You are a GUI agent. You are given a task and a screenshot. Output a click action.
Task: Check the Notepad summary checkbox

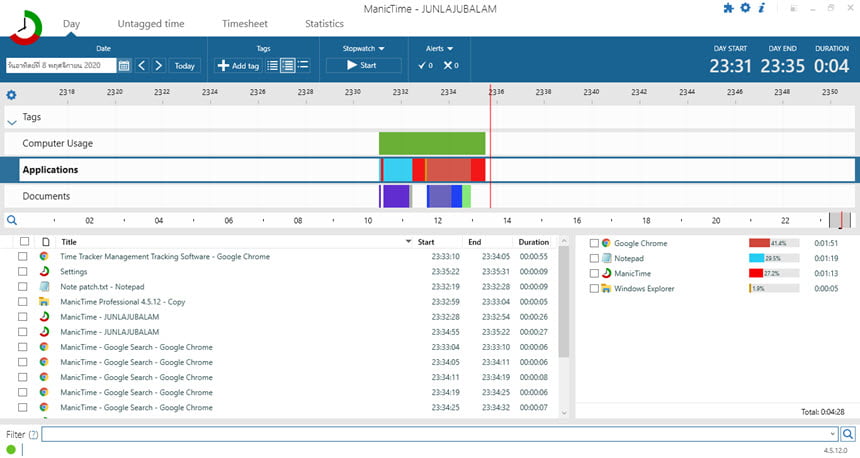594,258
